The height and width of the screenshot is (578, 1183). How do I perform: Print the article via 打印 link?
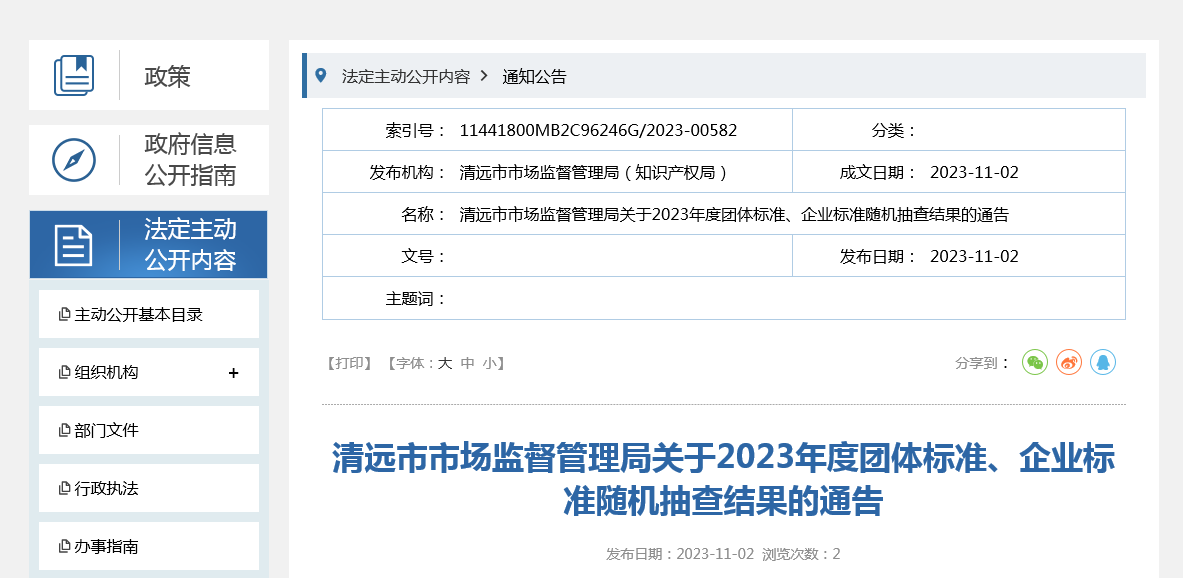pyautogui.click(x=349, y=363)
